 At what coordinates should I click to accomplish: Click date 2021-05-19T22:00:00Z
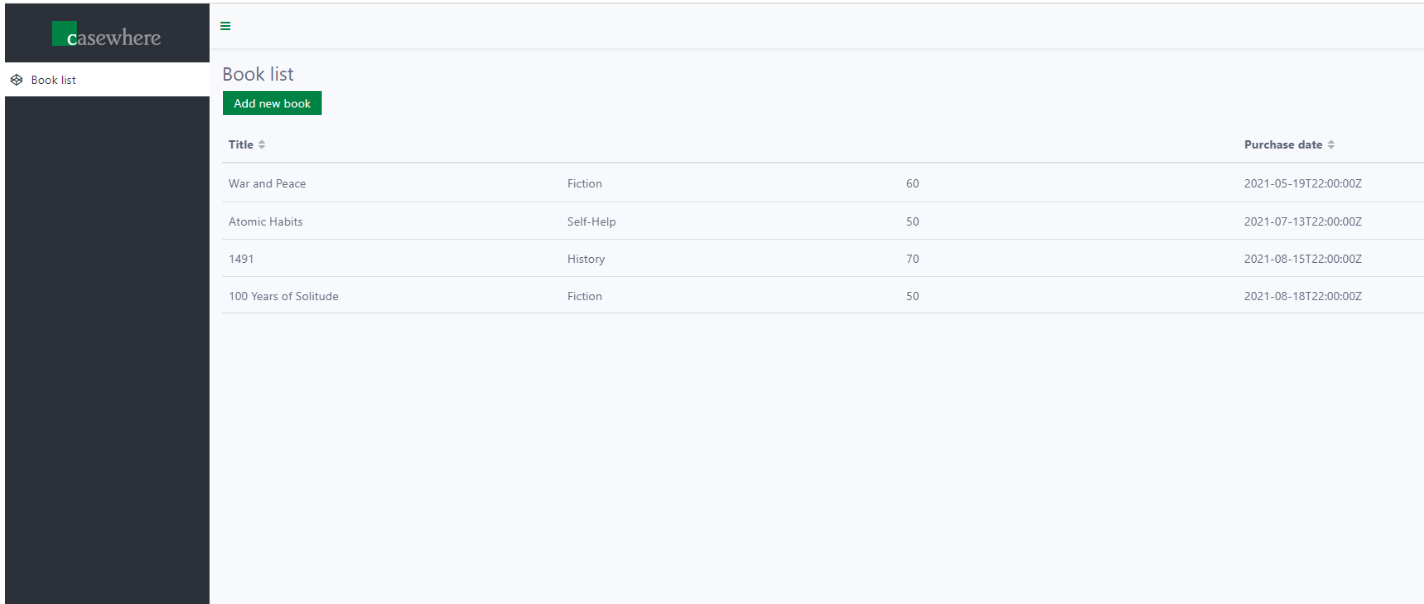pos(1303,184)
